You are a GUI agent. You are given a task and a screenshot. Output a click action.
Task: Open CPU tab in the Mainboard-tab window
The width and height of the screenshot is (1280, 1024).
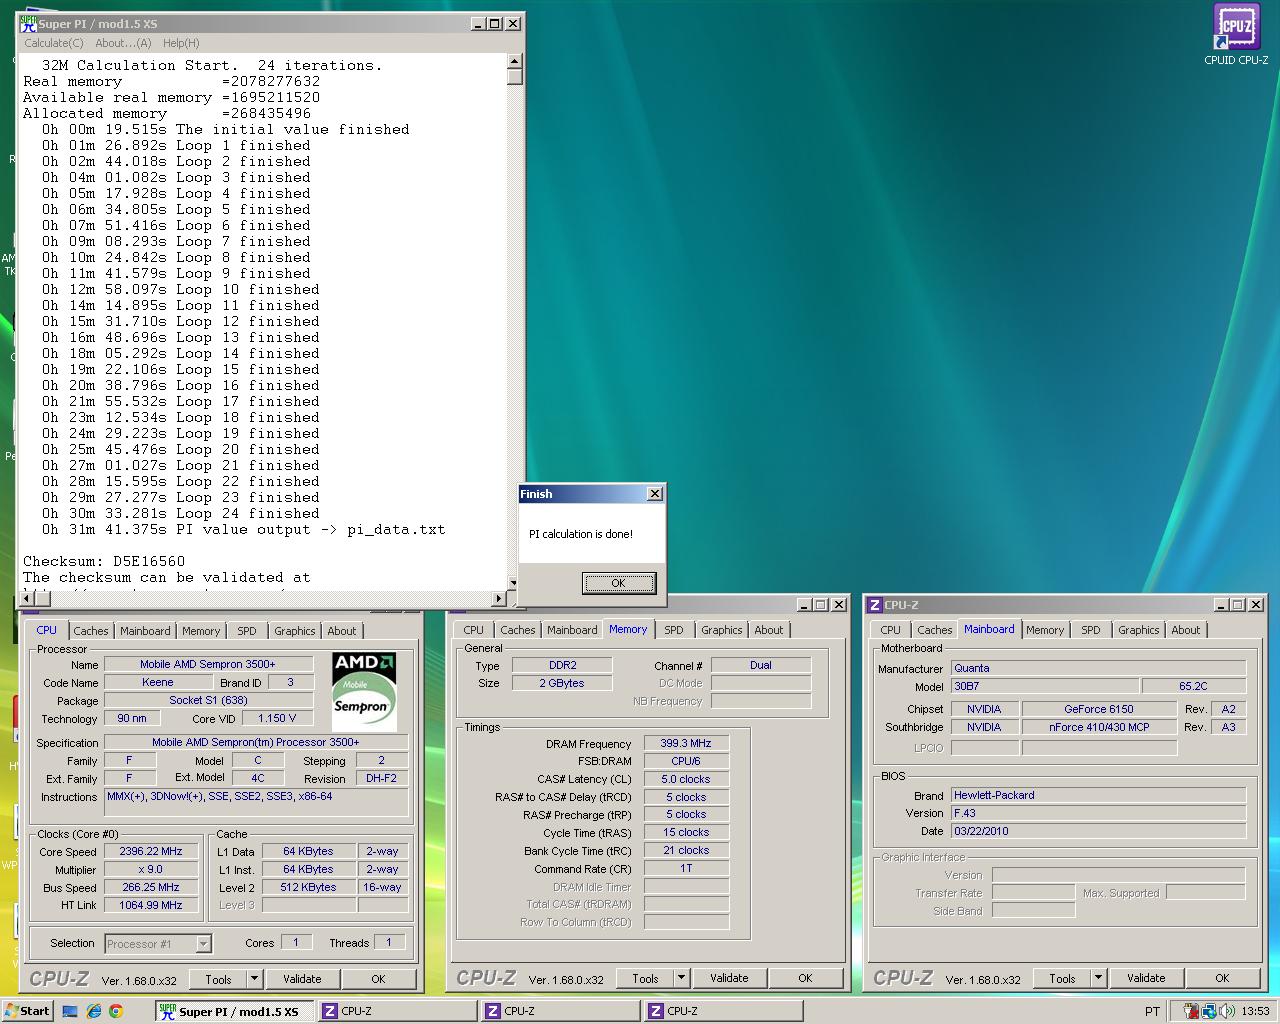(x=891, y=630)
